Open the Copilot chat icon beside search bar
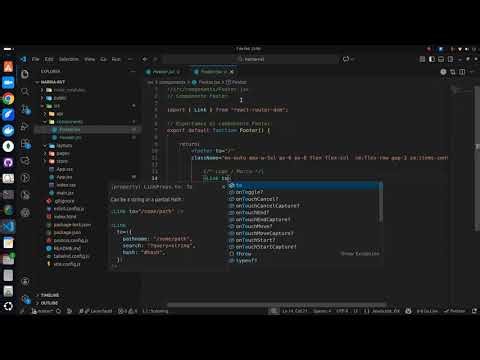480x360 pixels. 346,59
